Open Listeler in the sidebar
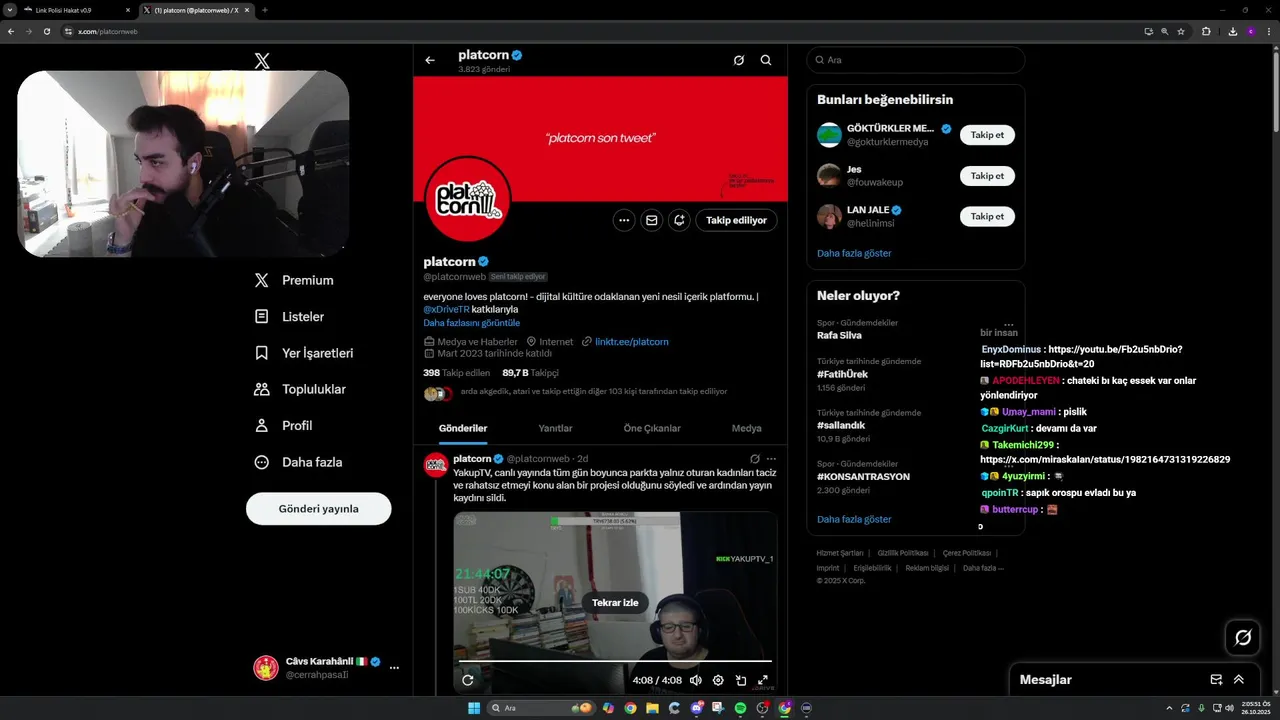Image resolution: width=1280 pixels, height=720 pixels. click(289, 316)
